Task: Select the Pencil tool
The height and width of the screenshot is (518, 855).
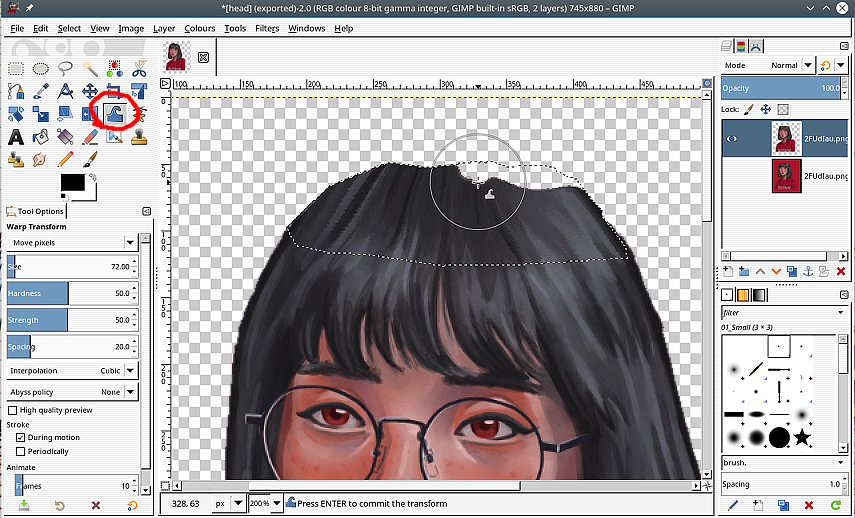Action: 65,159
